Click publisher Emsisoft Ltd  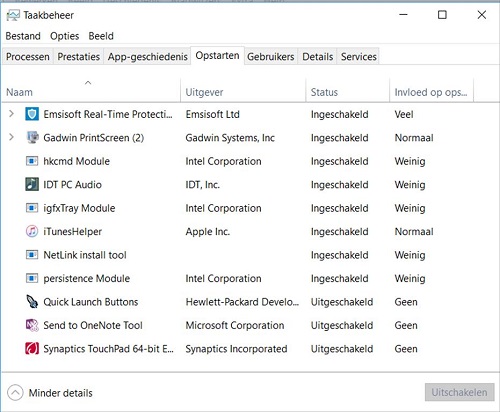213,114
